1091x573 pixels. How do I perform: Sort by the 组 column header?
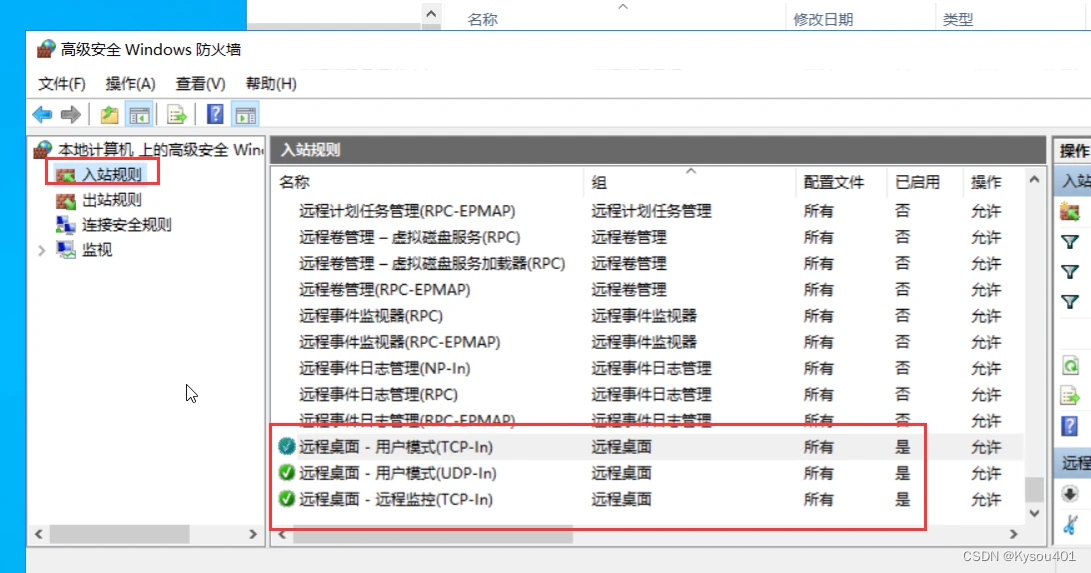(689, 182)
